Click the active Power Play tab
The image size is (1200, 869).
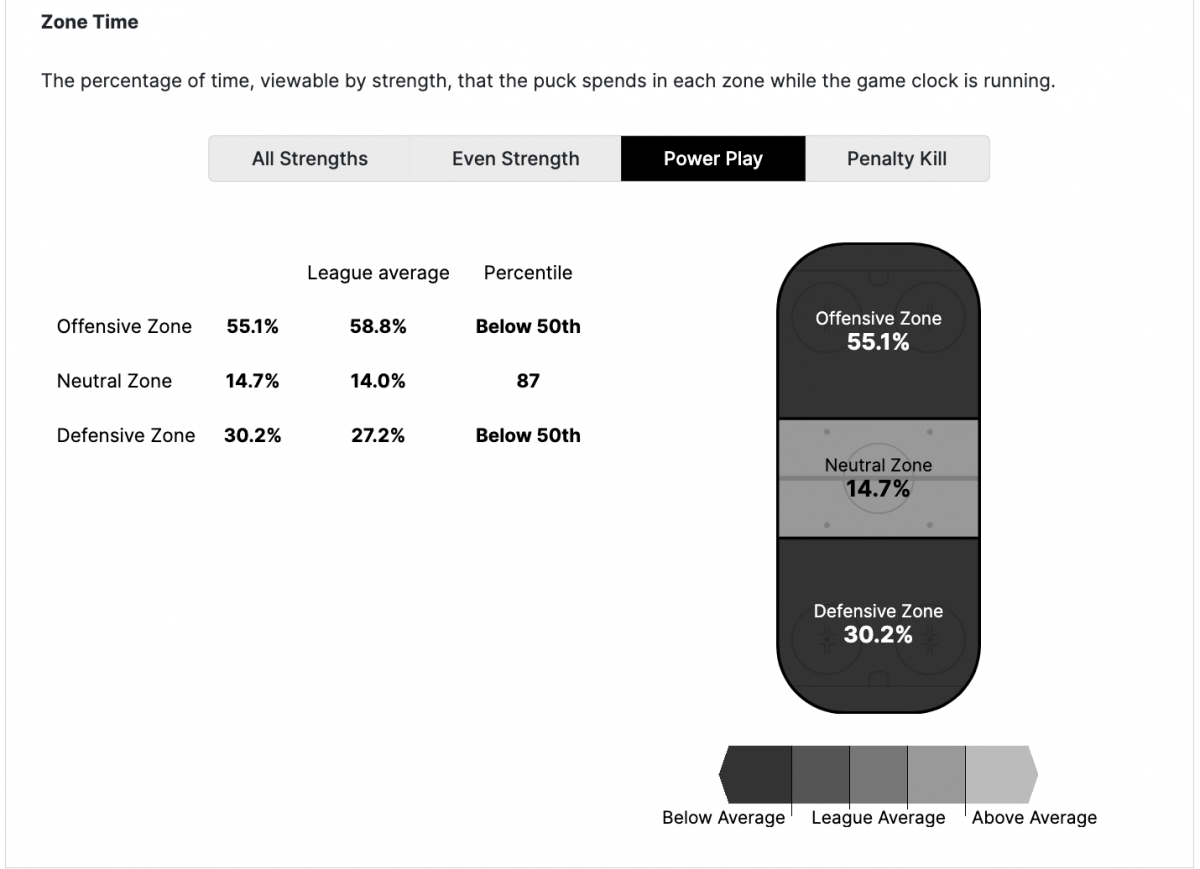(713, 159)
